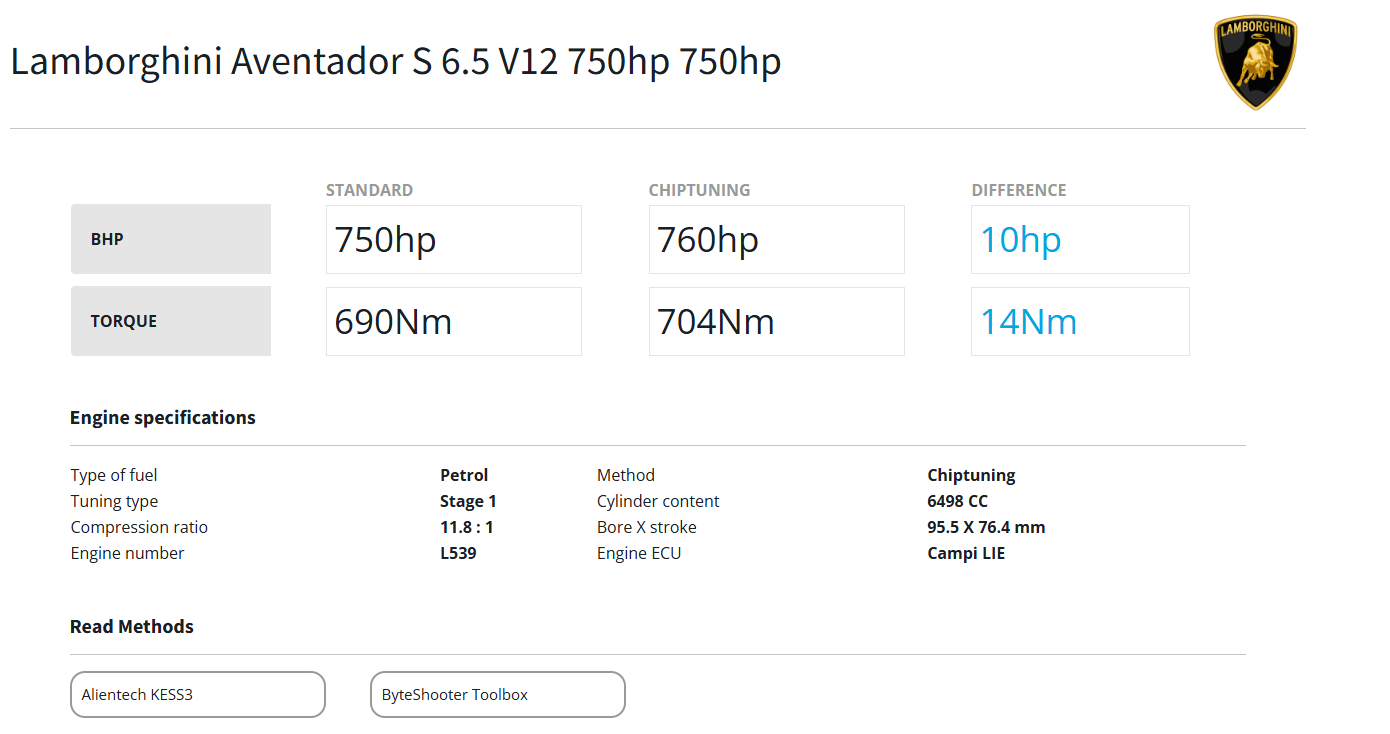This screenshot has width=1390, height=734.
Task: Click the CHIPTUNING column header
Action: 699,190
